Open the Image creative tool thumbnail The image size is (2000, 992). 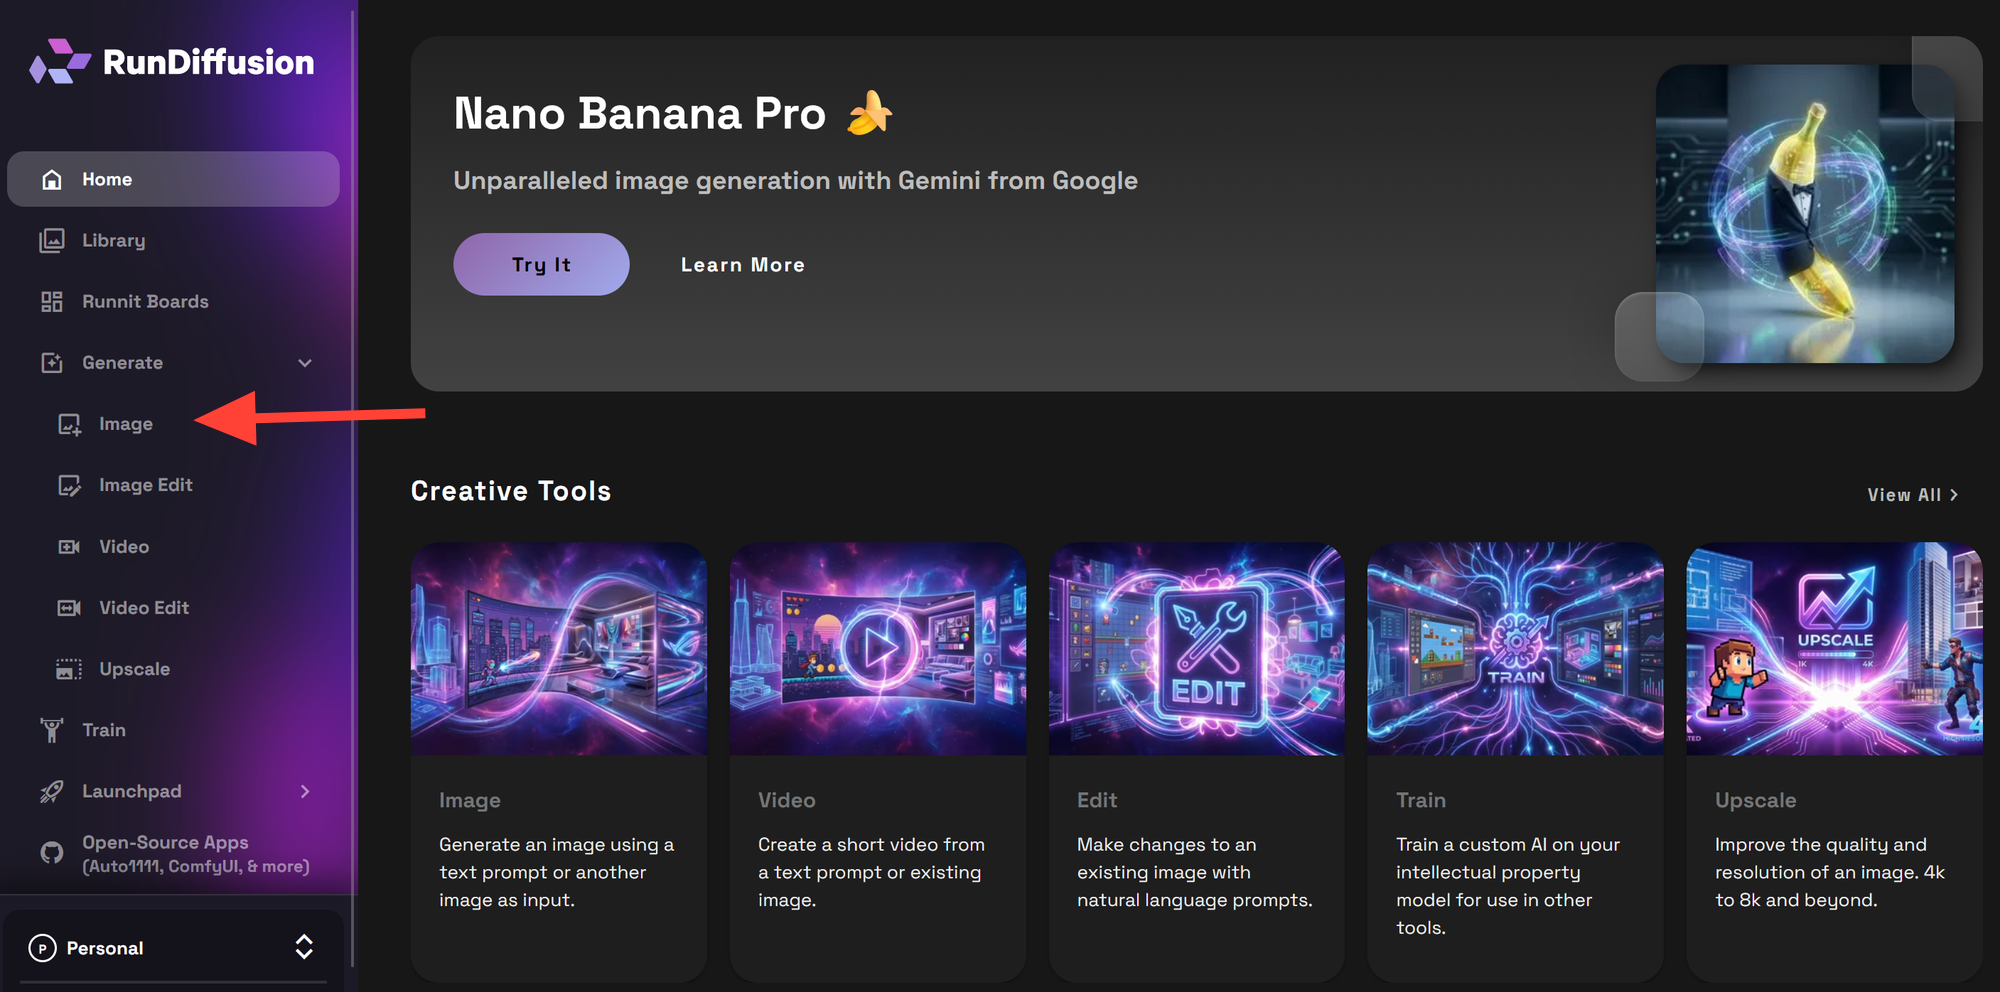pos(559,649)
